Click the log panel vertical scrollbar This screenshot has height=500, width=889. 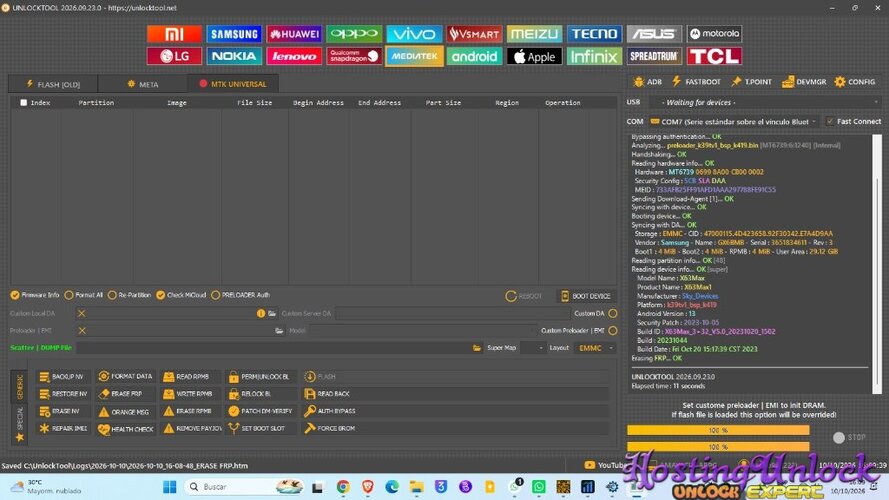tap(877, 264)
